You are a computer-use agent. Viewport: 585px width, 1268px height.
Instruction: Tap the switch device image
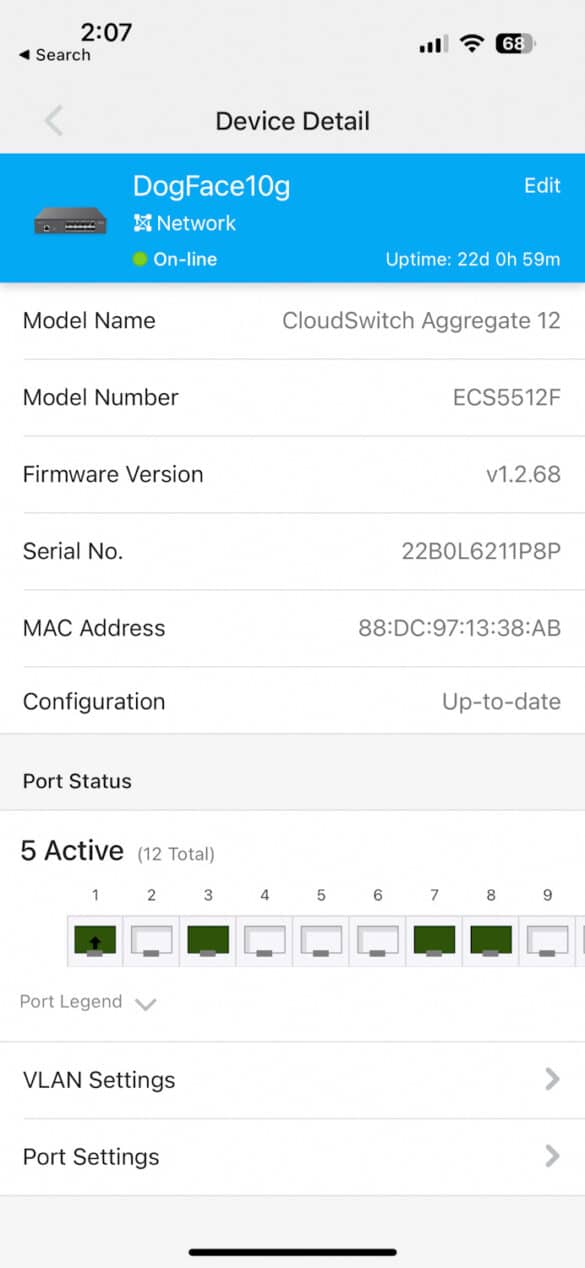point(71,221)
